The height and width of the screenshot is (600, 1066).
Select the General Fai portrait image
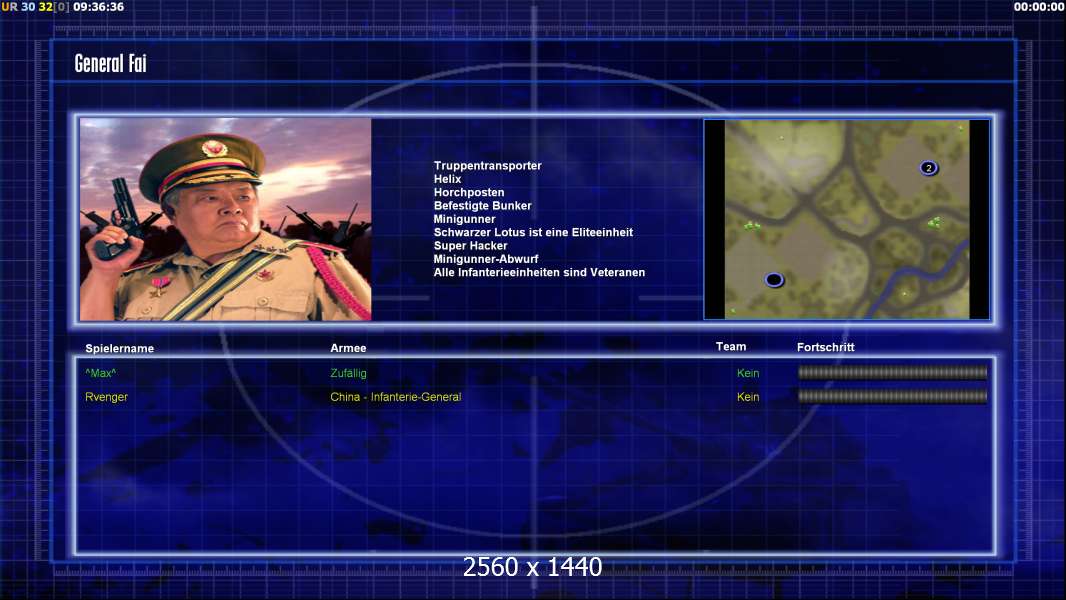225,219
